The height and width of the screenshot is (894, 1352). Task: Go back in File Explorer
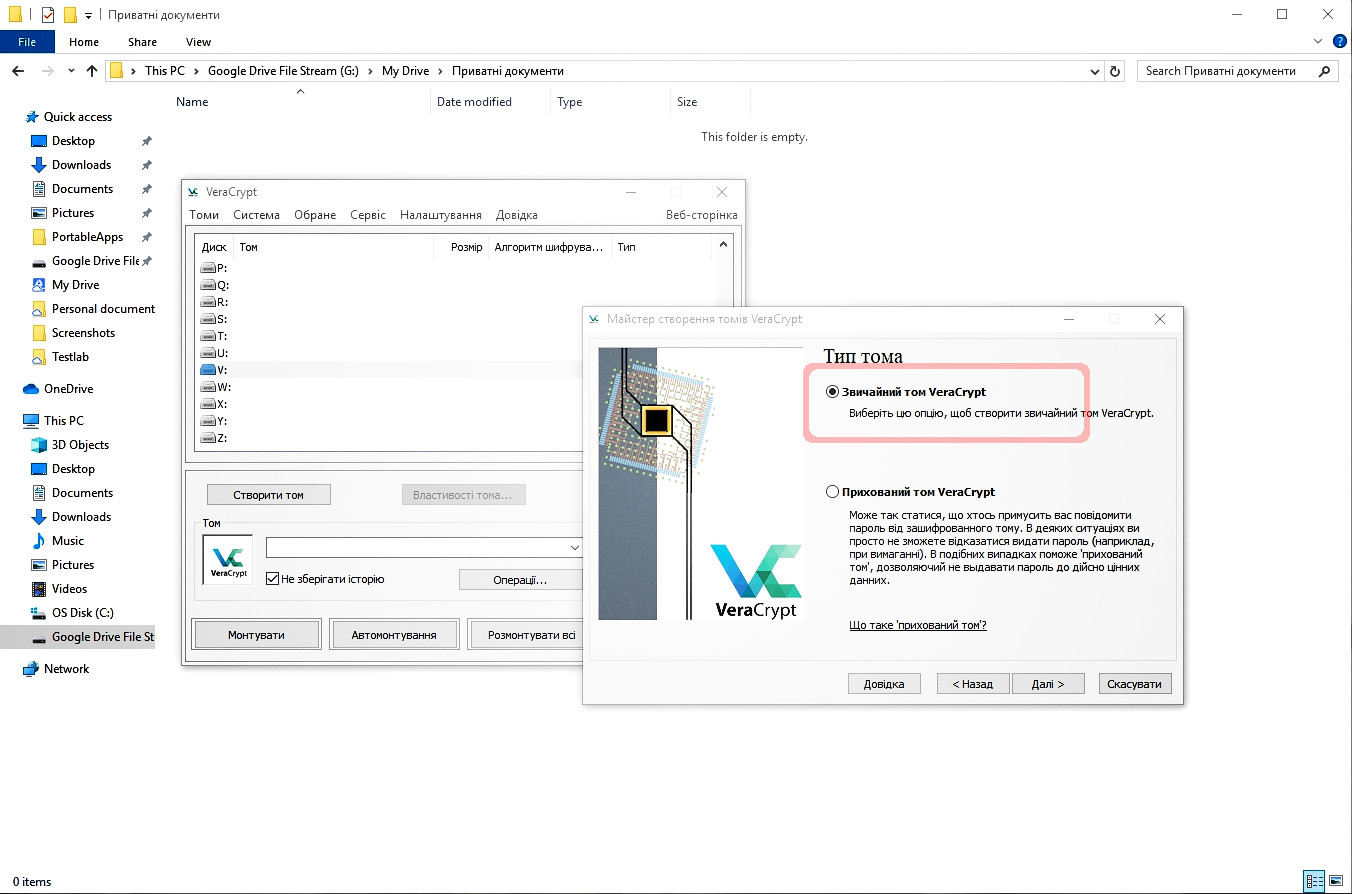(18, 71)
